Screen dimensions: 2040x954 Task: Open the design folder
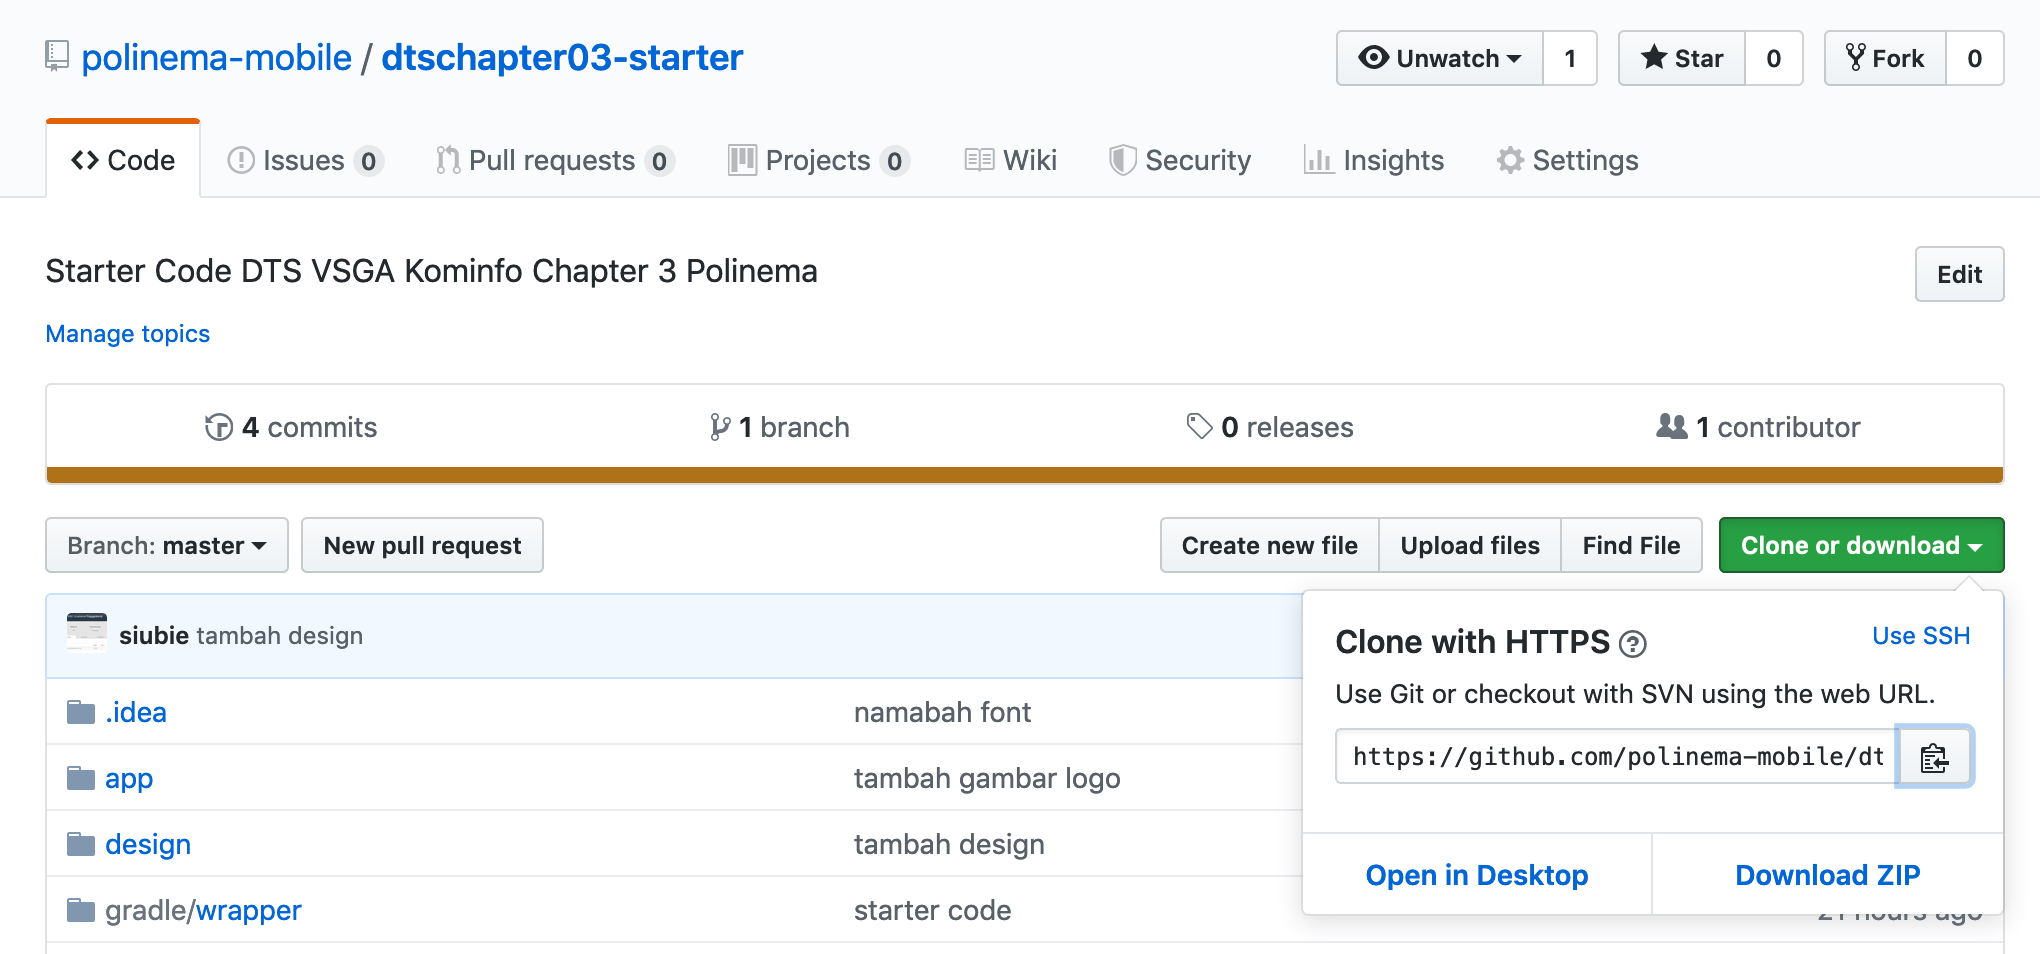click(148, 845)
